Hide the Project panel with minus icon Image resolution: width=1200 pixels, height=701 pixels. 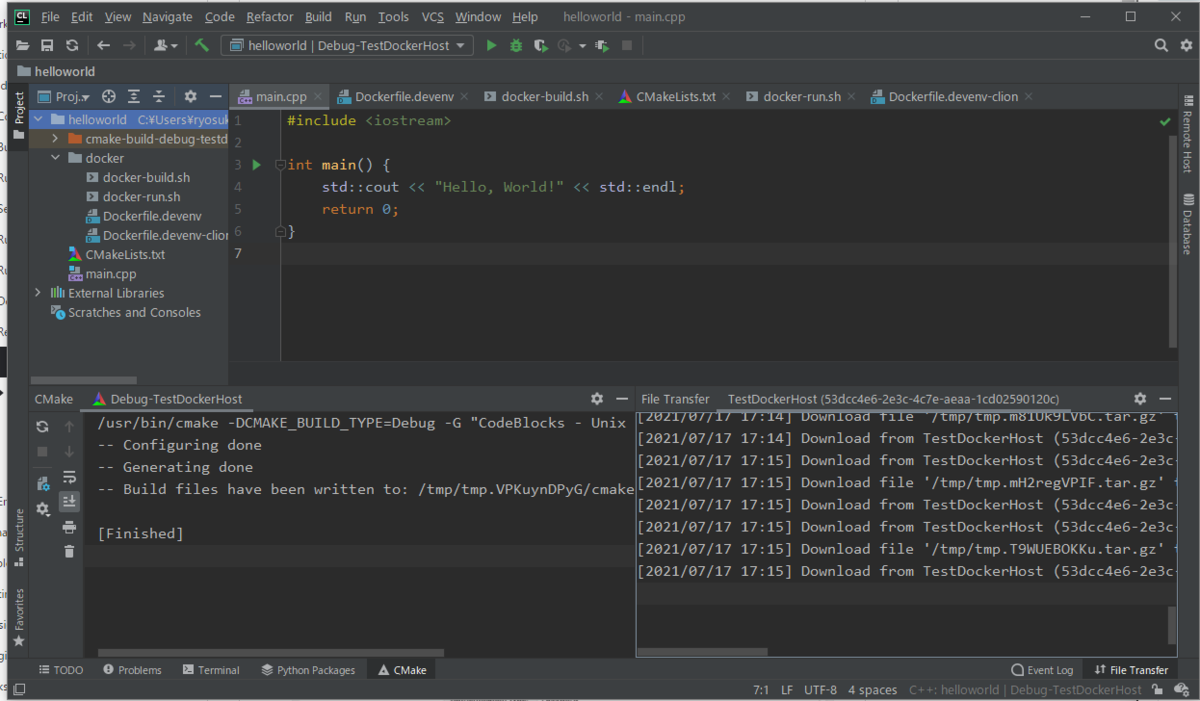(215, 97)
